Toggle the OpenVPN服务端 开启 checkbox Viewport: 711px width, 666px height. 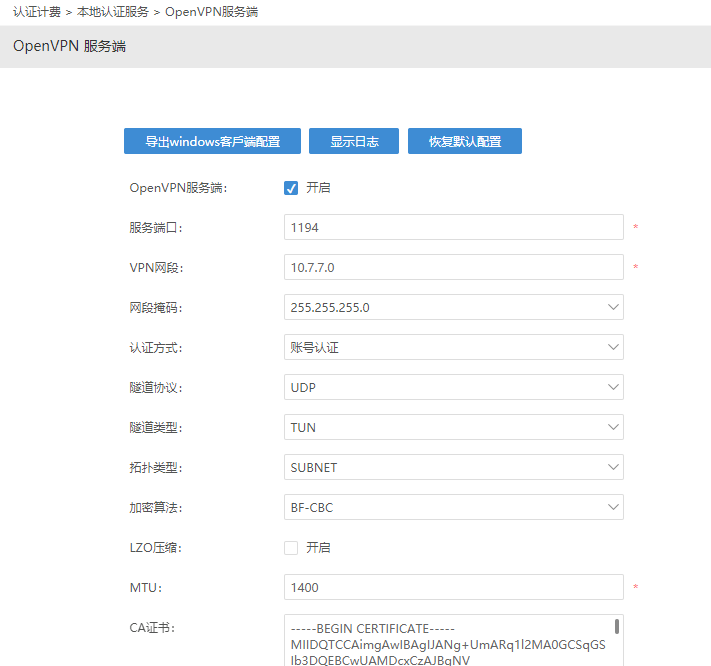click(x=291, y=188)
